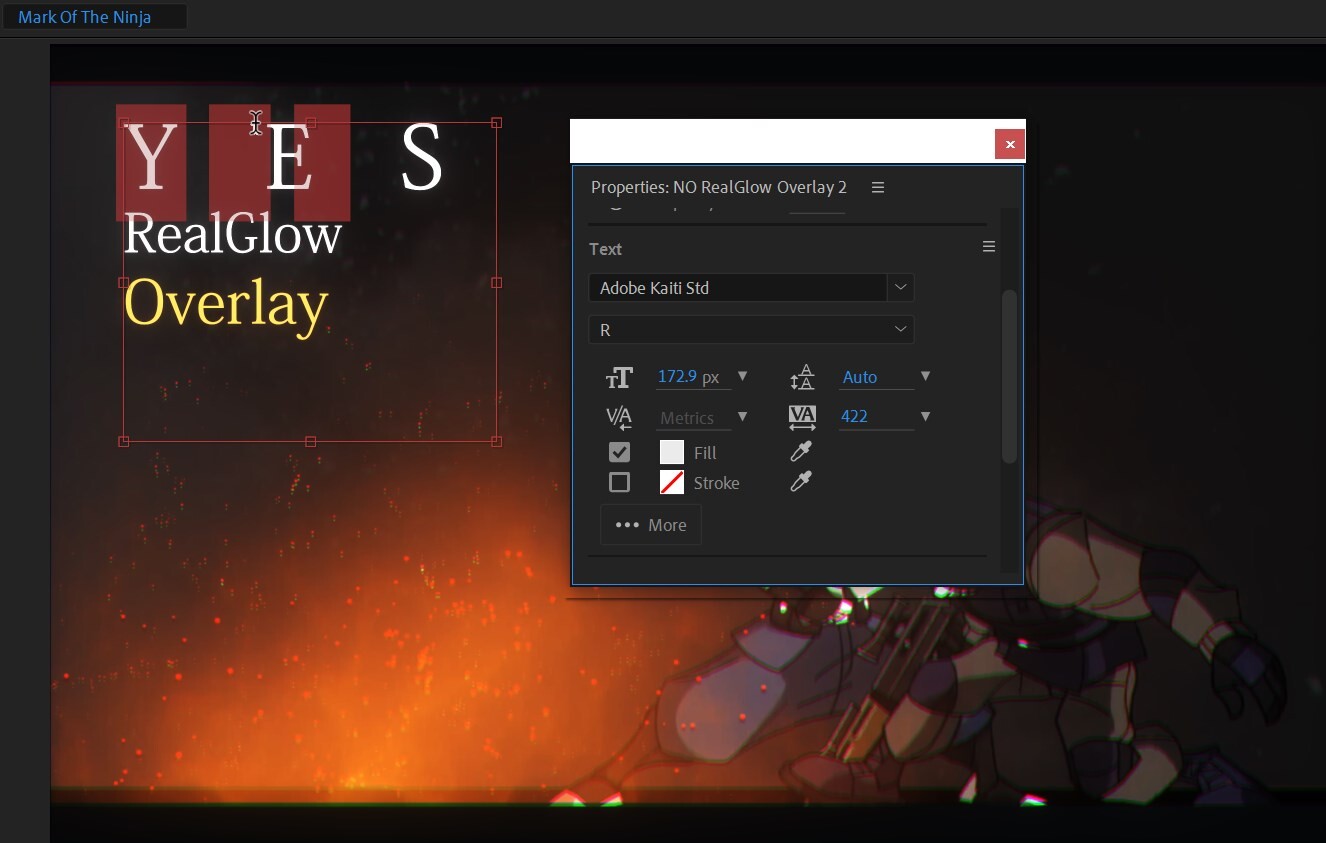Open the Properties panel hamburger menu
1326x843 pixels.
click(878, 187)
